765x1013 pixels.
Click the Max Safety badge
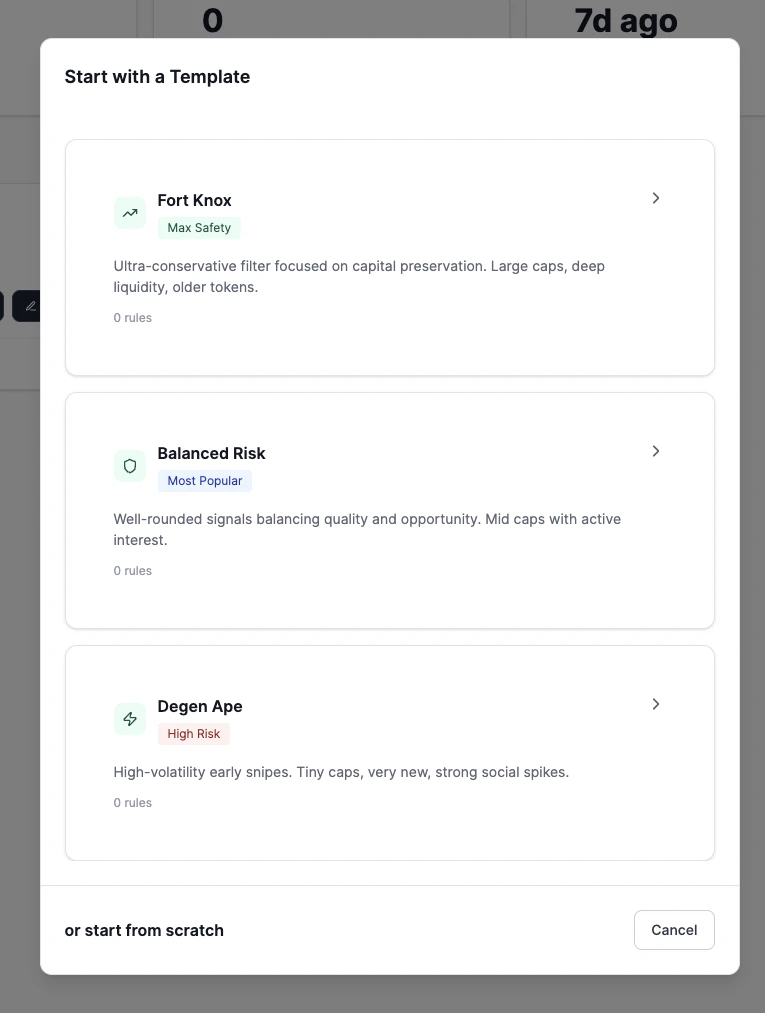(199, 228)
